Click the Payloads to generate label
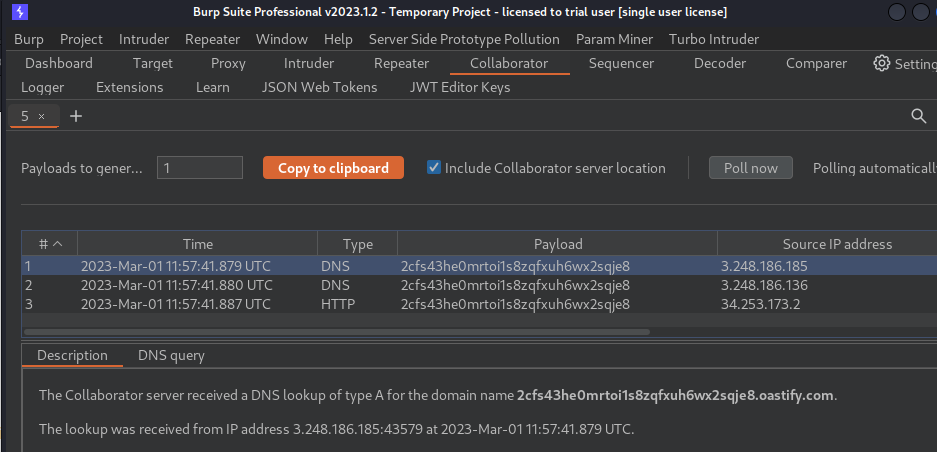 (82, 168)
